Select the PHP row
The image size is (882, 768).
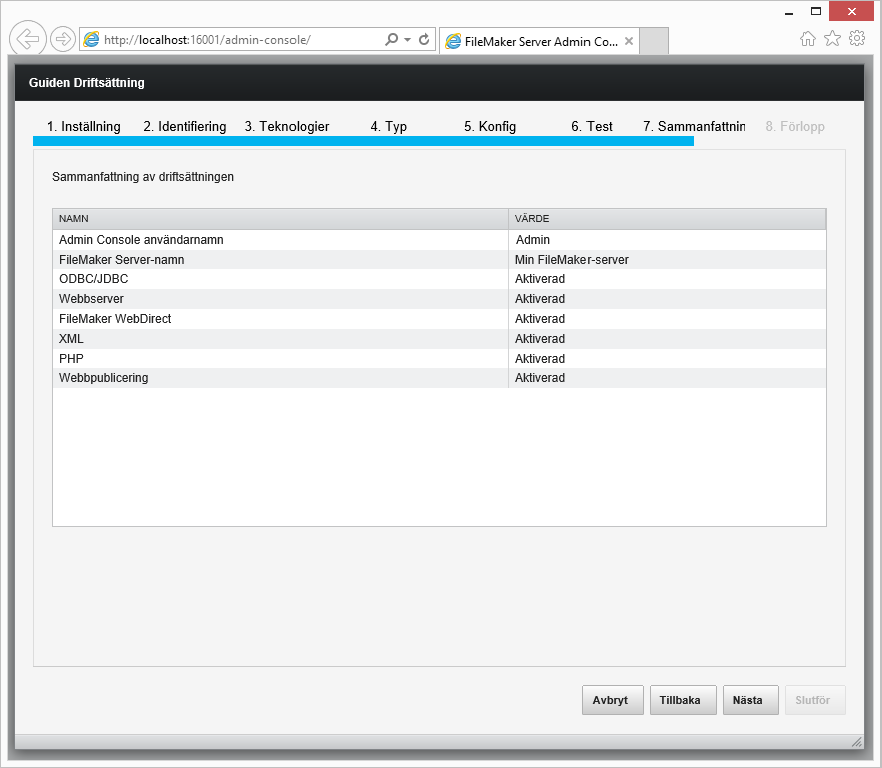click(439, 358)
